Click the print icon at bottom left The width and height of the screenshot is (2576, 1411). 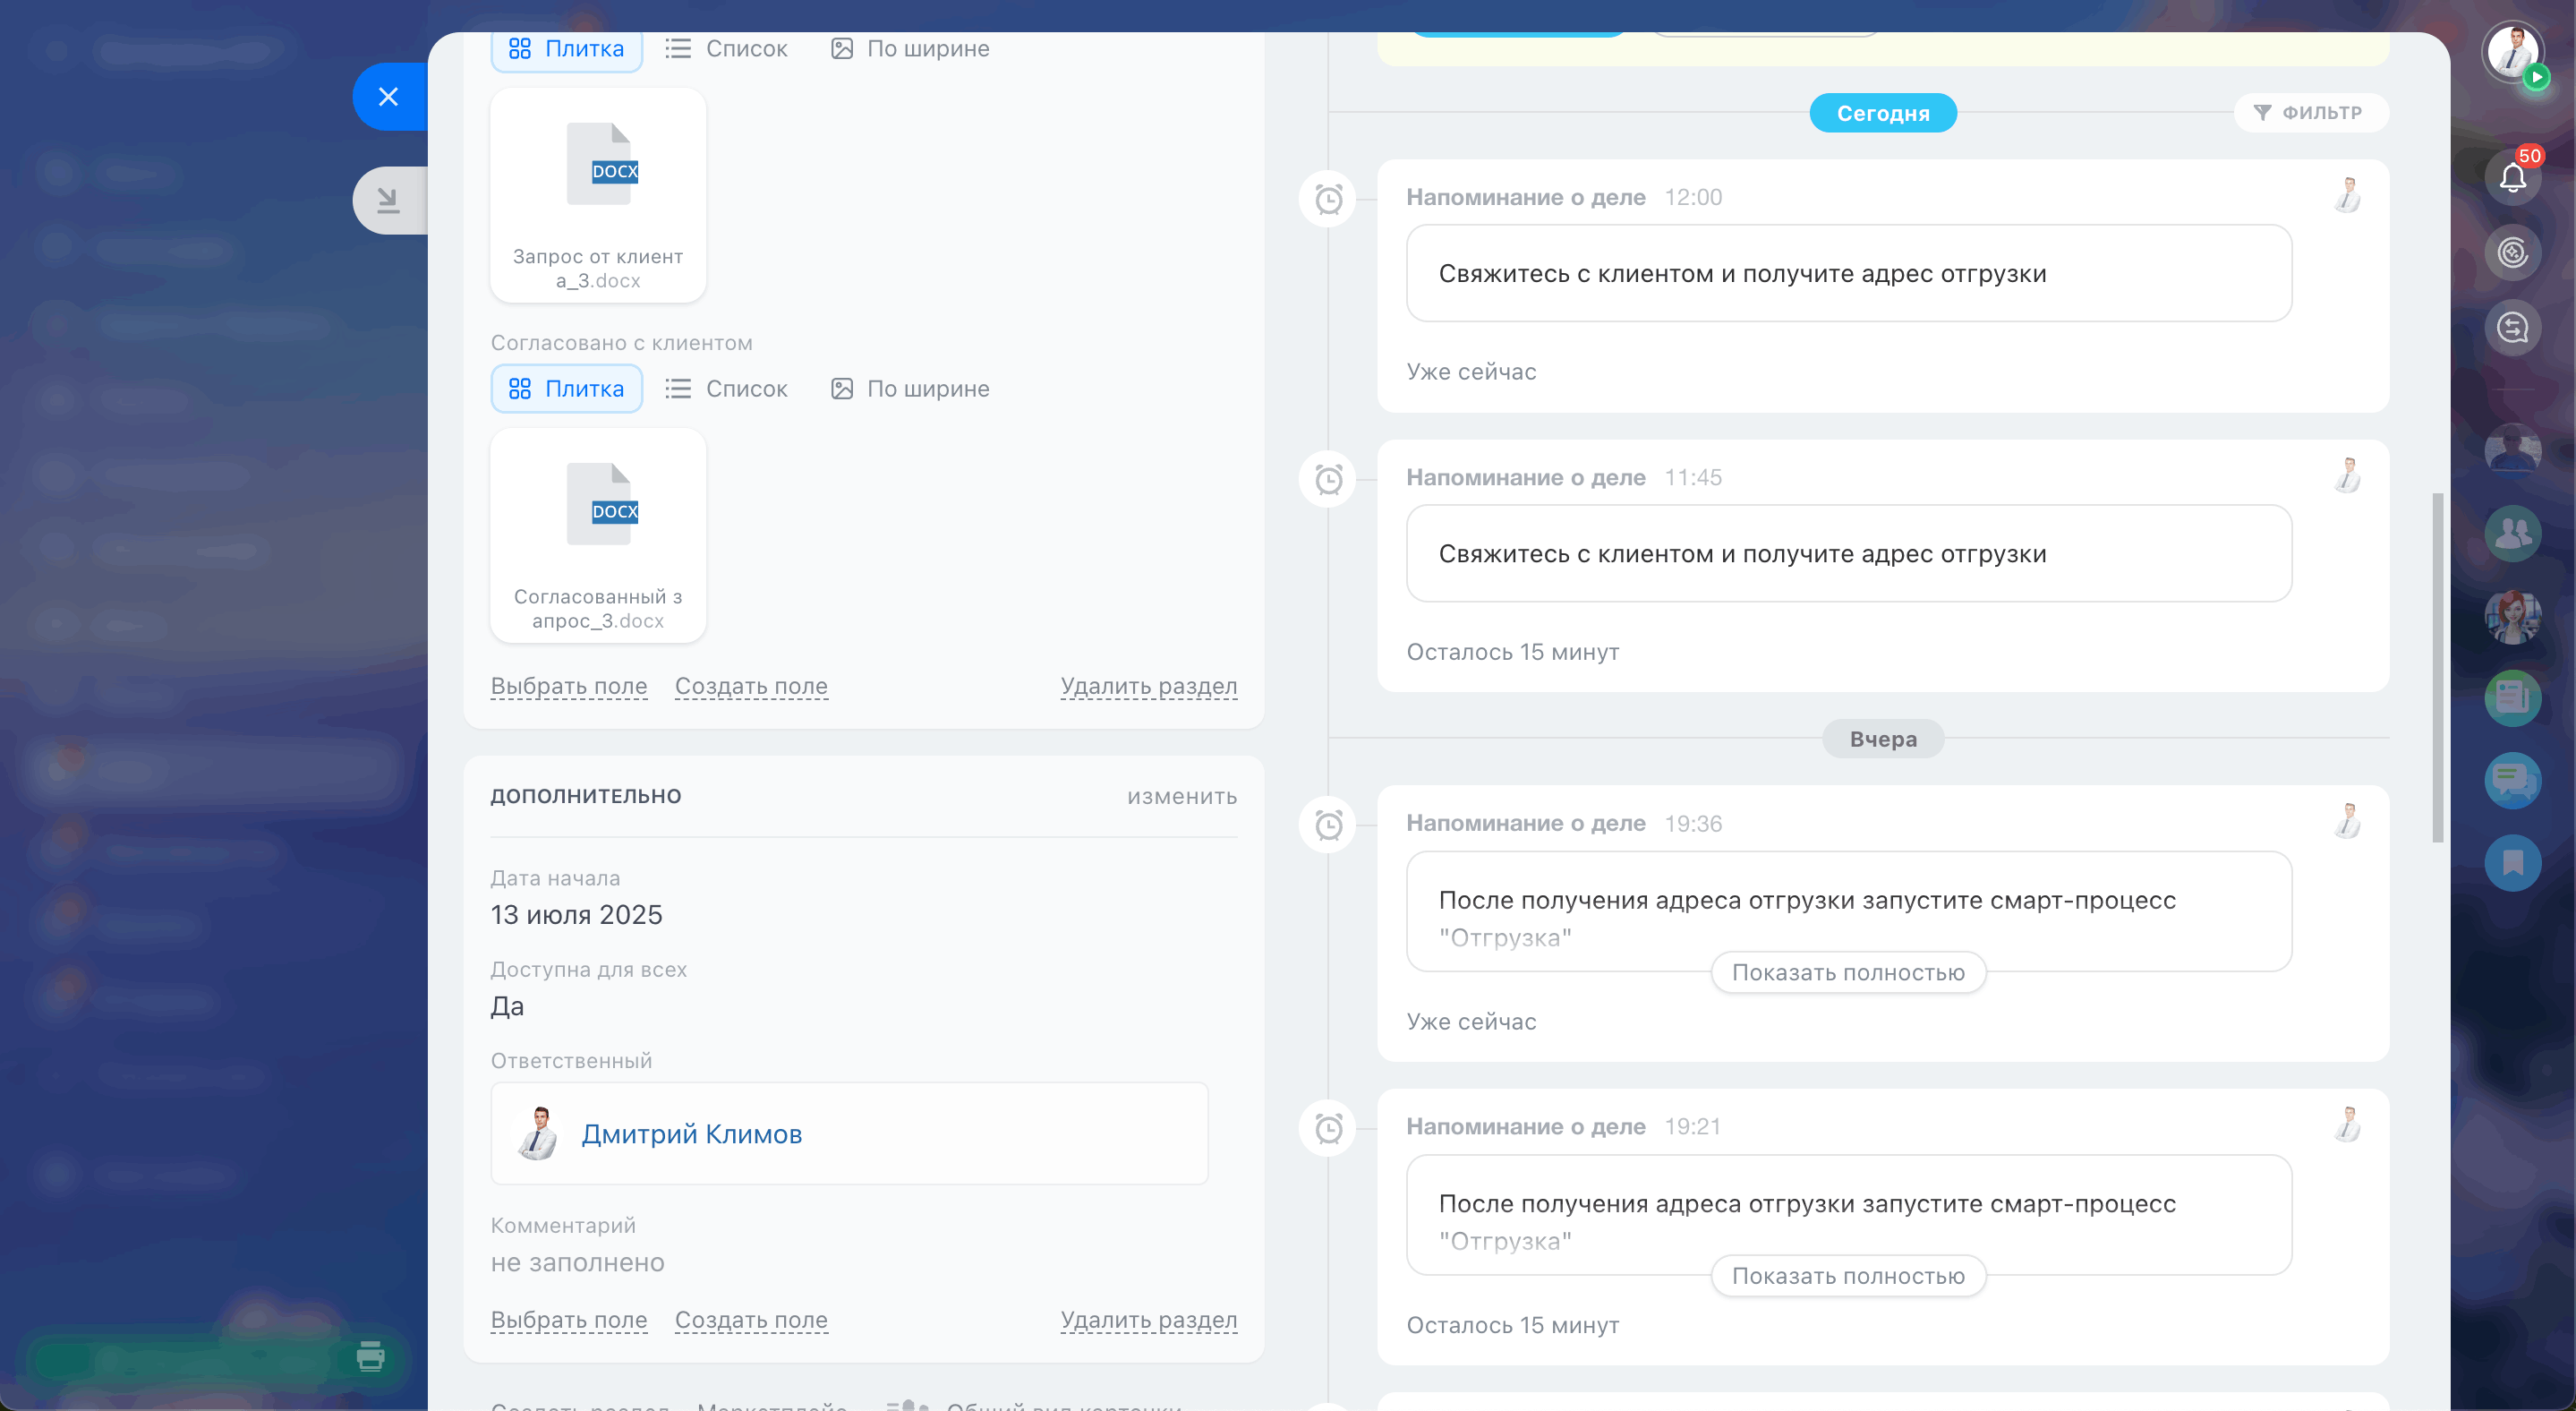371,1356
